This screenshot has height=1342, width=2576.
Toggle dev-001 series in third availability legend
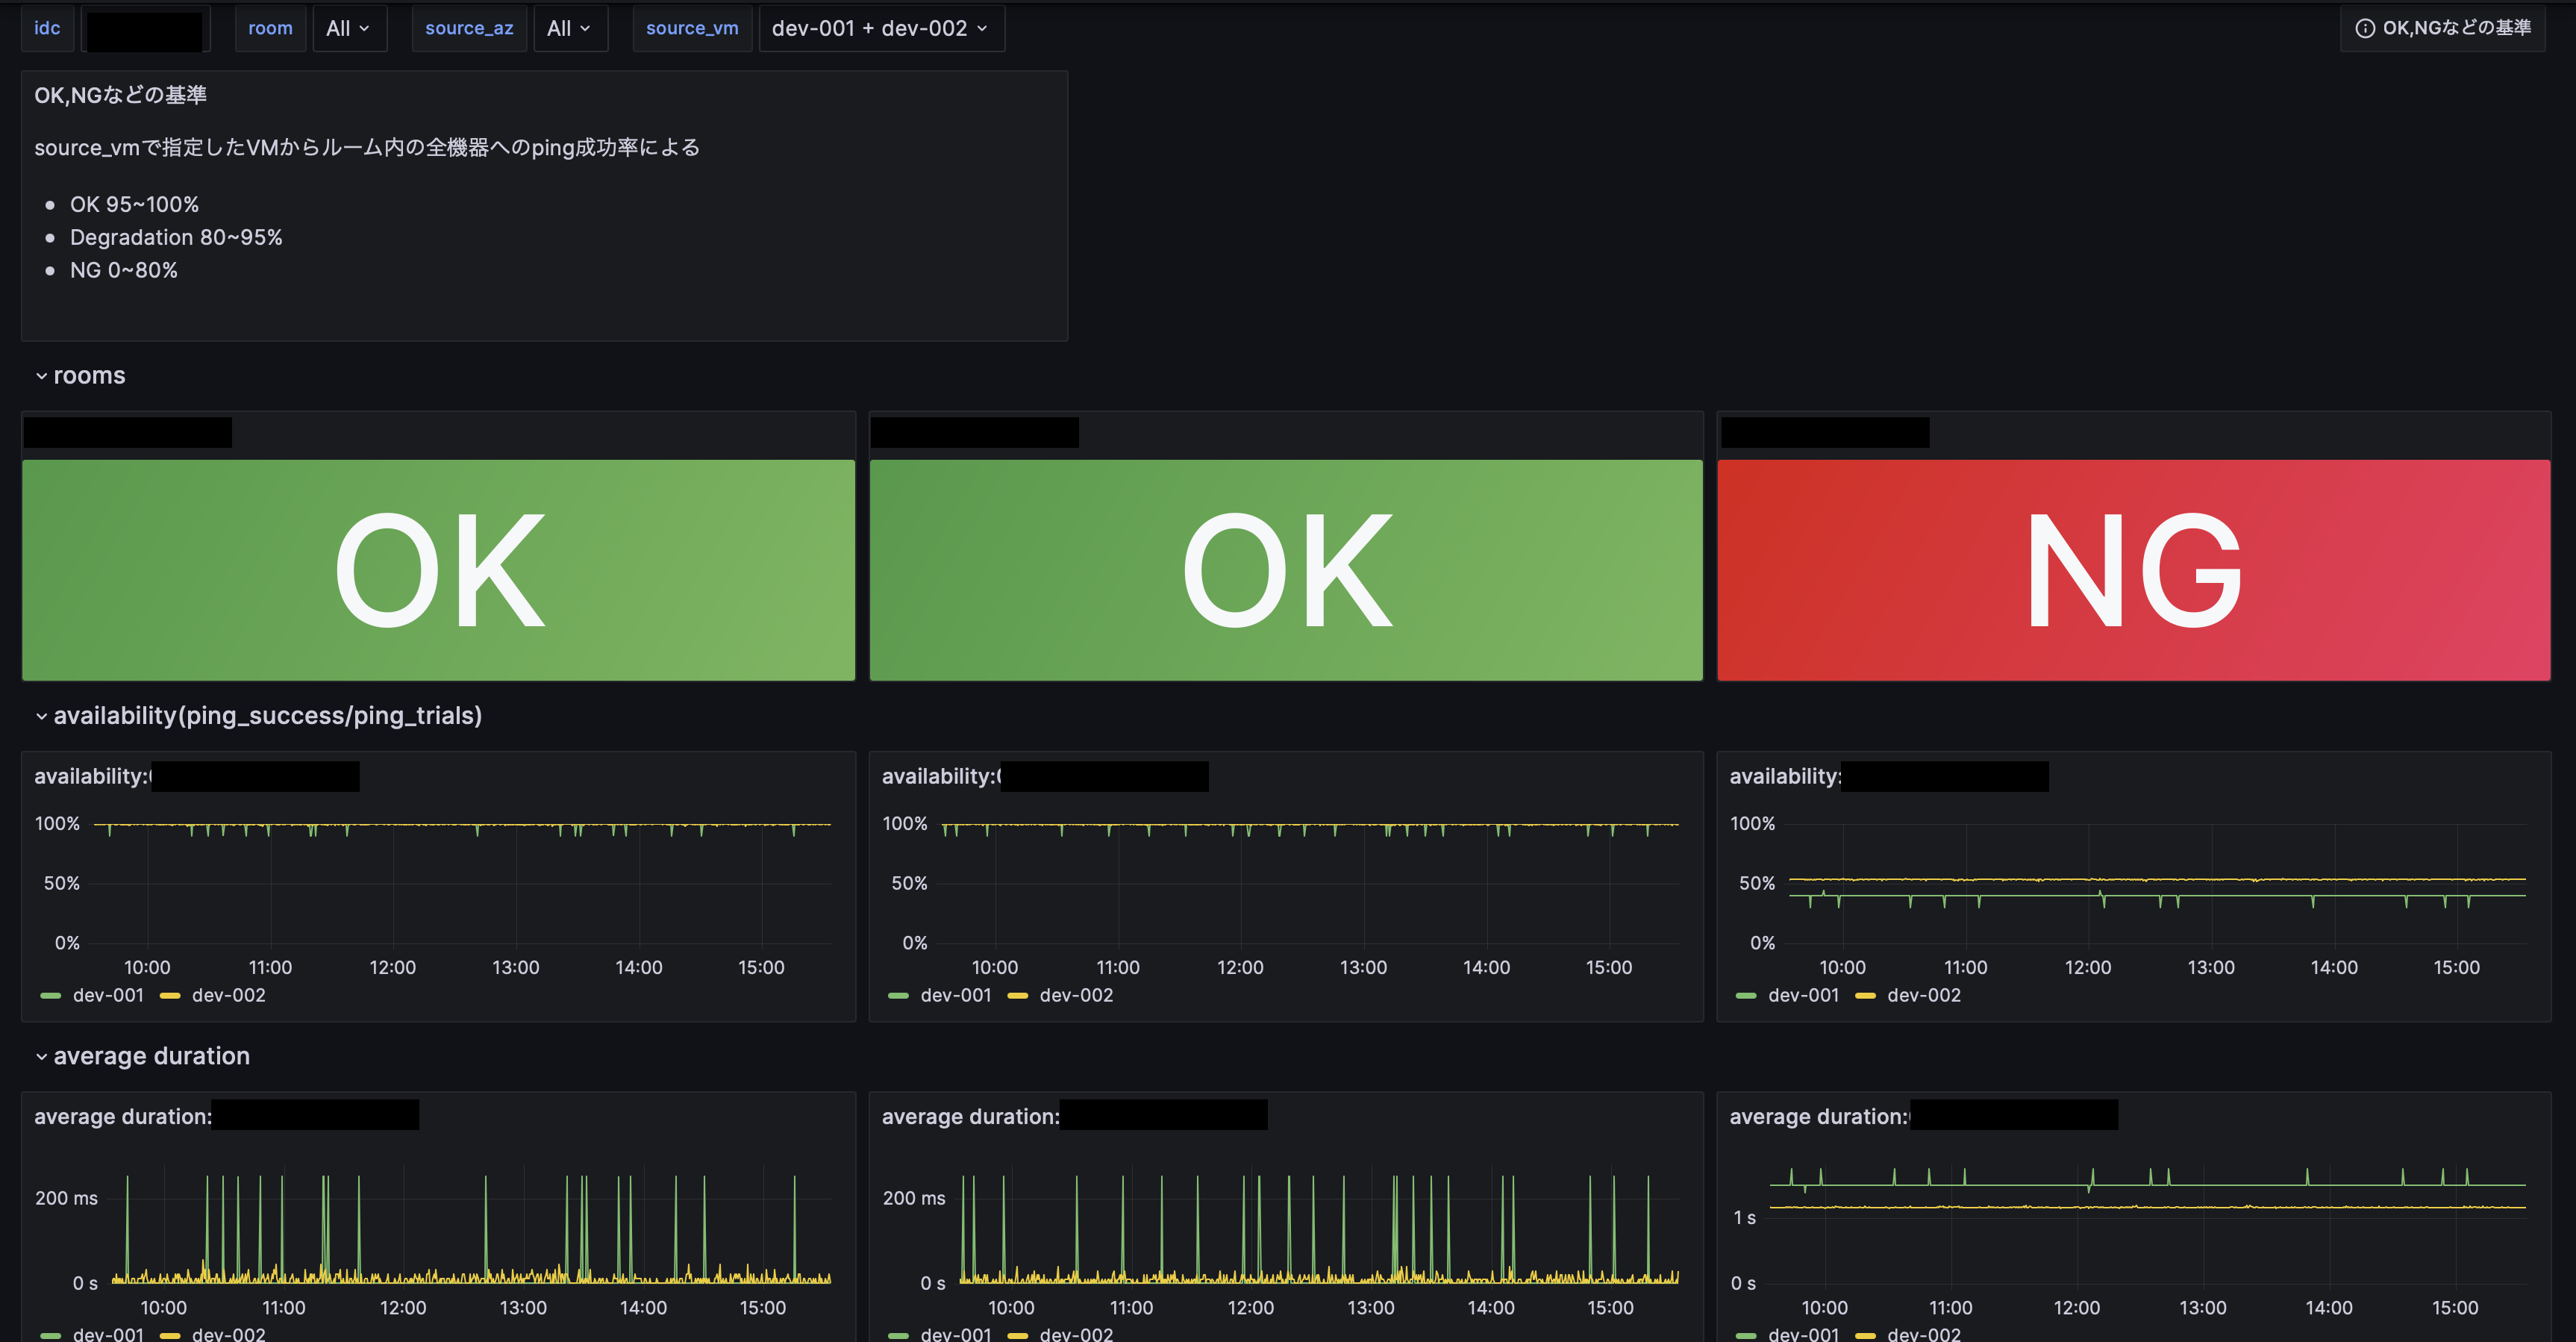click(x=1804, y=995)
